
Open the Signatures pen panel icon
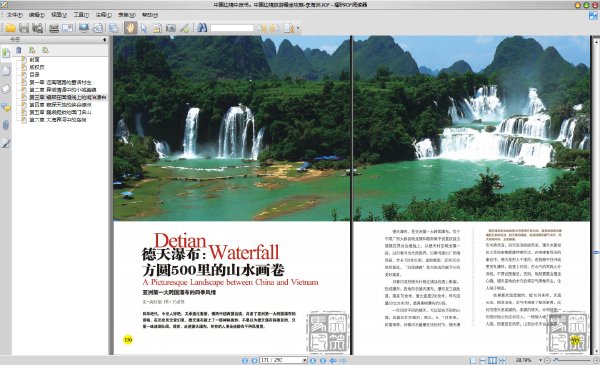coord(6,143)
